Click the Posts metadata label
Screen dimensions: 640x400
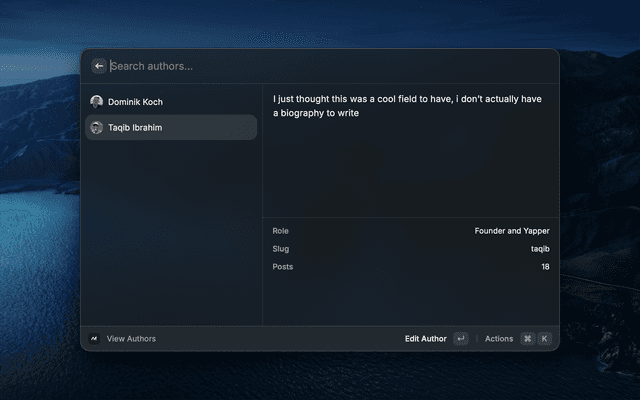click(x=283, y=267)
